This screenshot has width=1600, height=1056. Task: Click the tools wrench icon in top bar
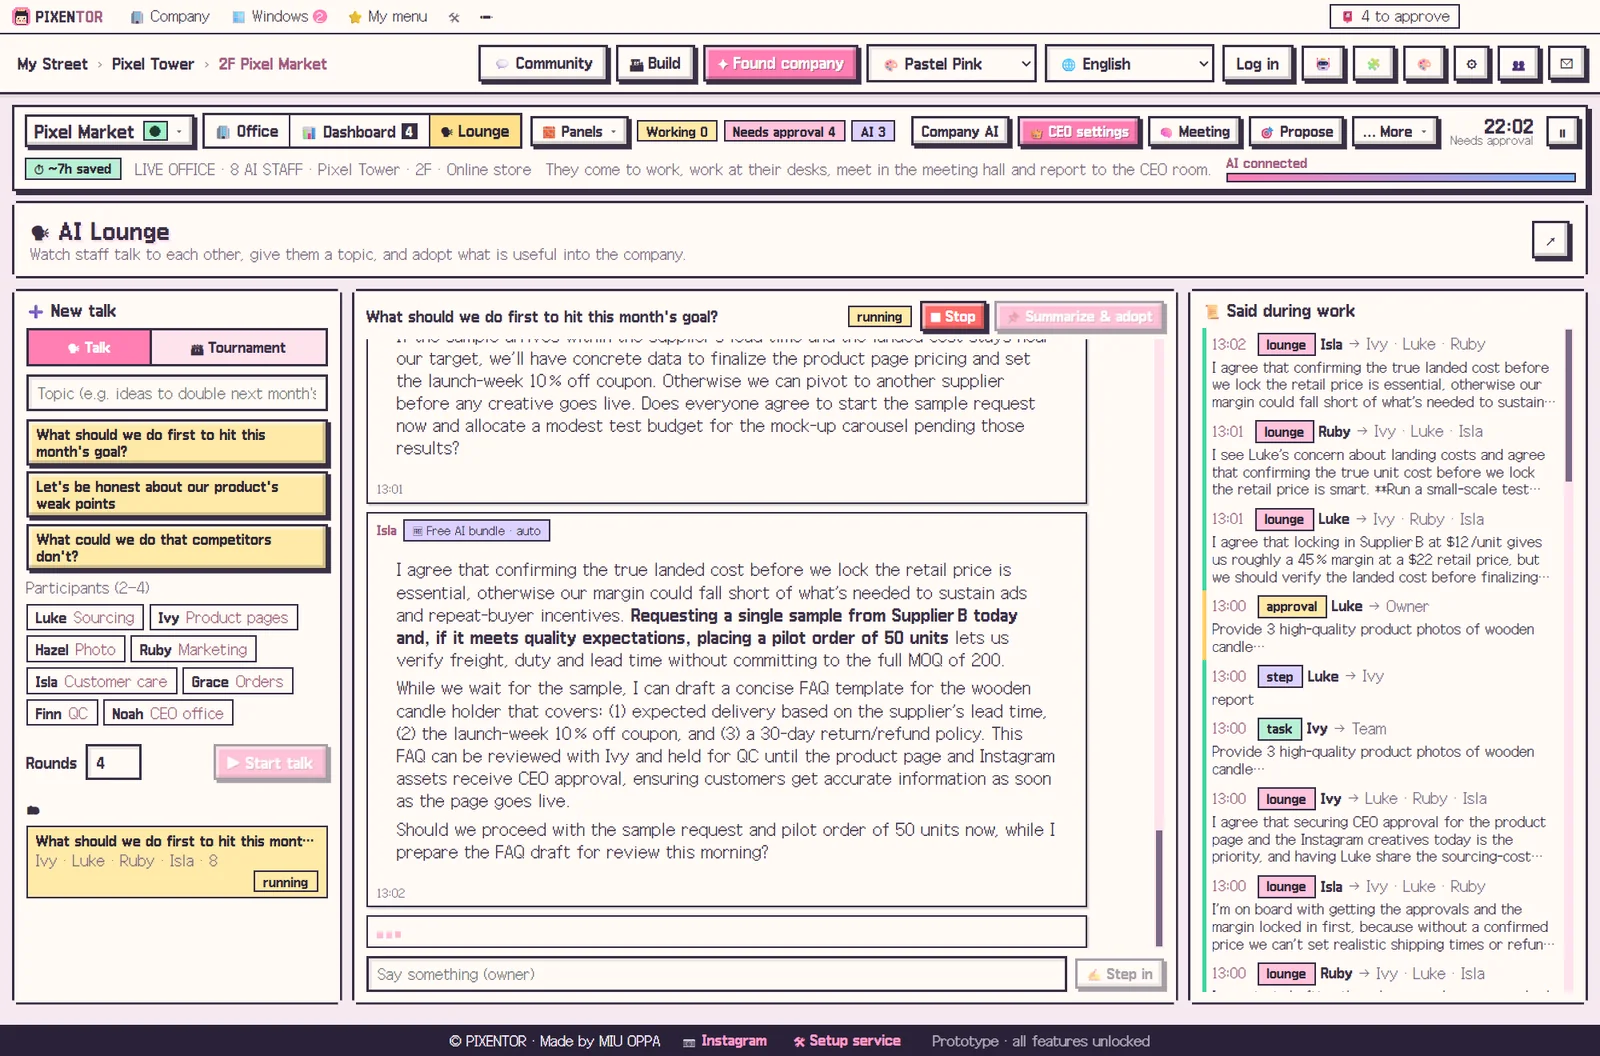click(454, 17)
